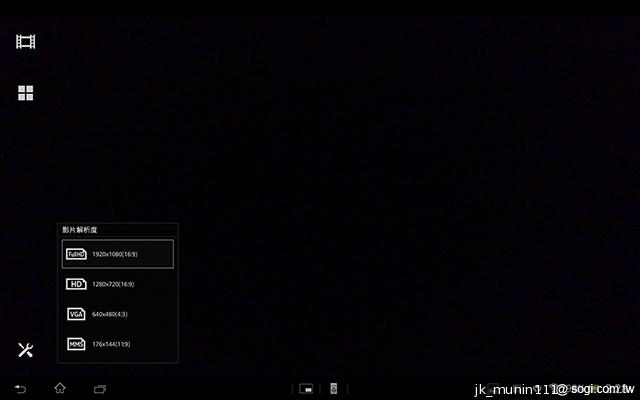Viewport: 640px width, 400px height.
Task: Tap the video mode filmstrip icon
Action: (26, 42)
